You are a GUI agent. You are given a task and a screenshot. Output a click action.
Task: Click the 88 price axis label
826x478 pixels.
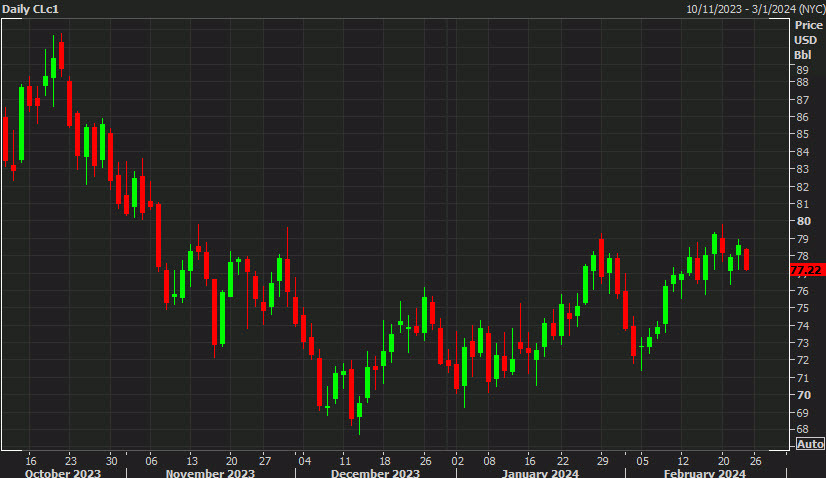(x=802, y=82)
